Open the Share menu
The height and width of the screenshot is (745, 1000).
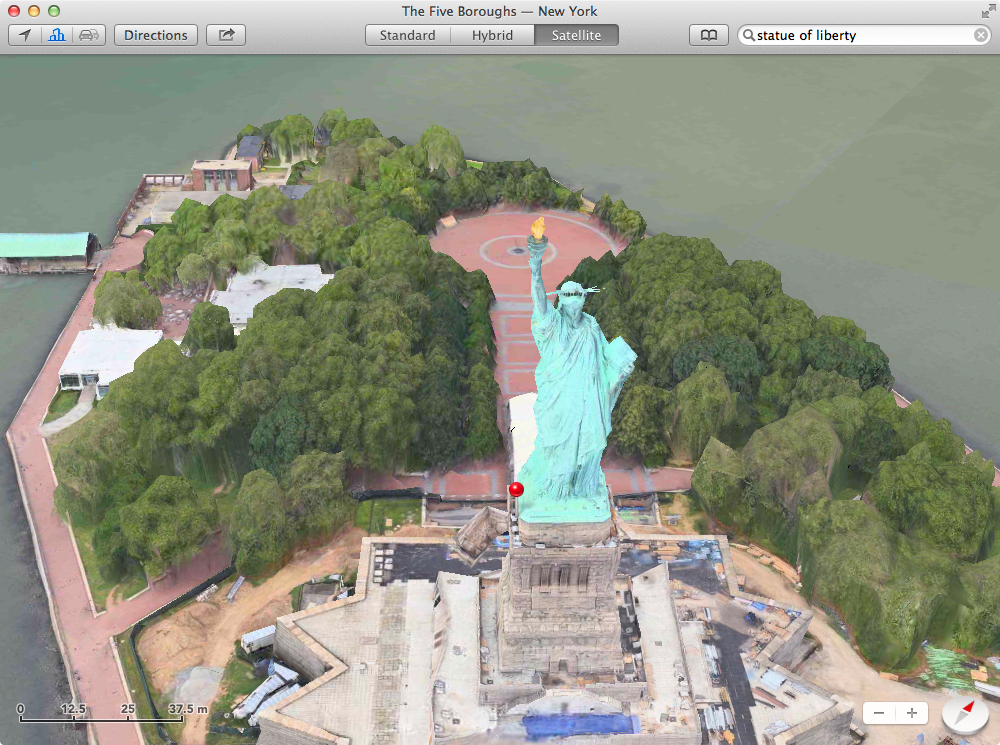click(x=226, y=35)
